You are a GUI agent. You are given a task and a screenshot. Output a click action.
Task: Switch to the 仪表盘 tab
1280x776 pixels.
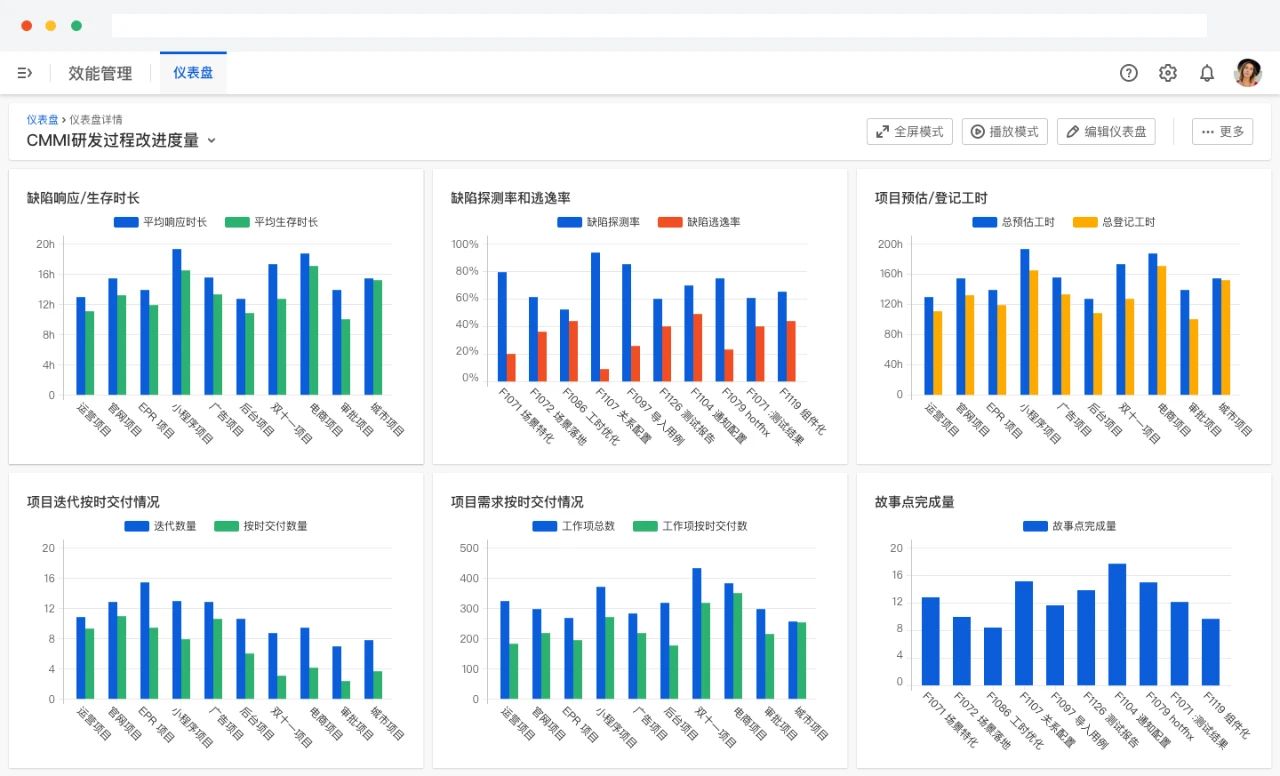point(192,72)
